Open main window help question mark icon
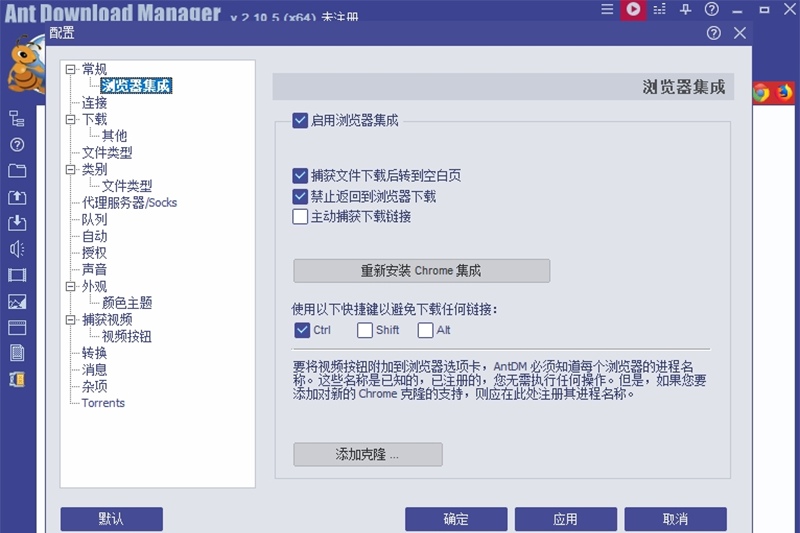800x533 pixels. click(x=711, y=9)
